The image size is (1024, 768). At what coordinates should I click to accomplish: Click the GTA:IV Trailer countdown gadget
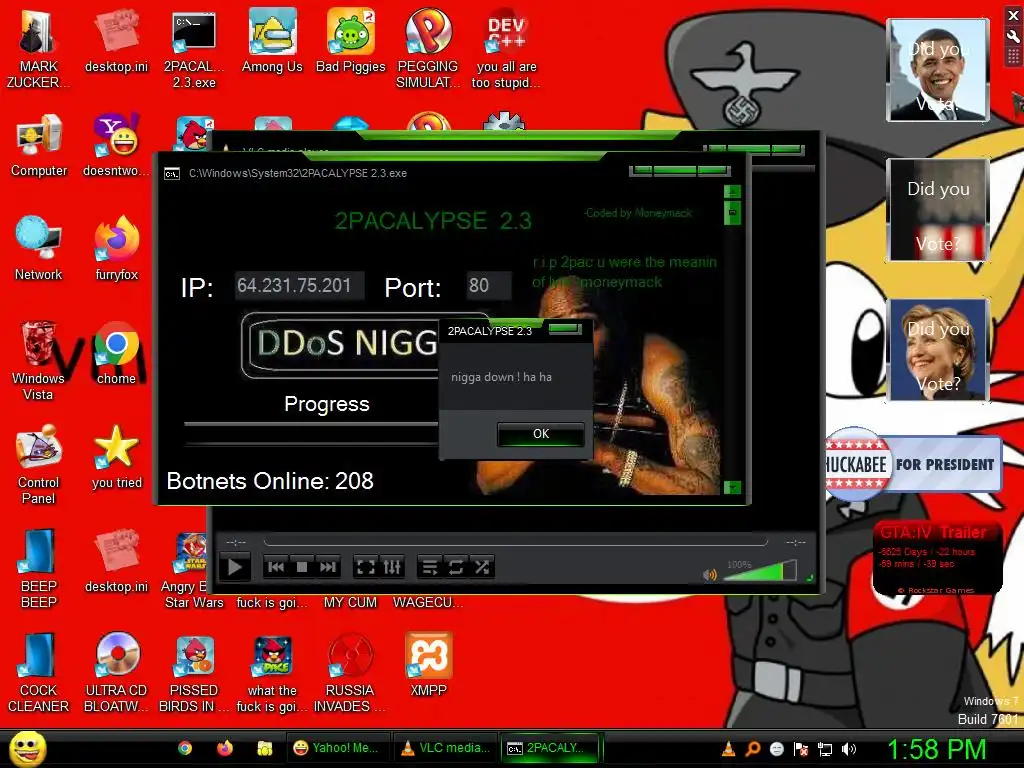coord(938,557)
